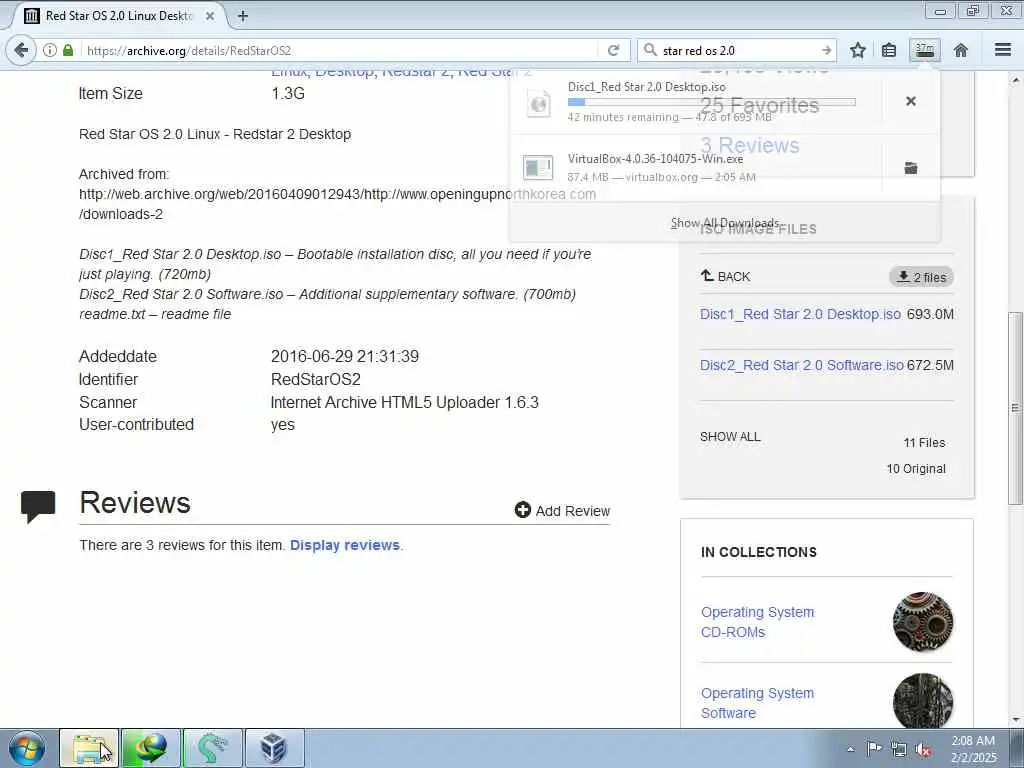Click the '11 Files' text
This screenshot has height=768, width=1024.
pos(924,443)
